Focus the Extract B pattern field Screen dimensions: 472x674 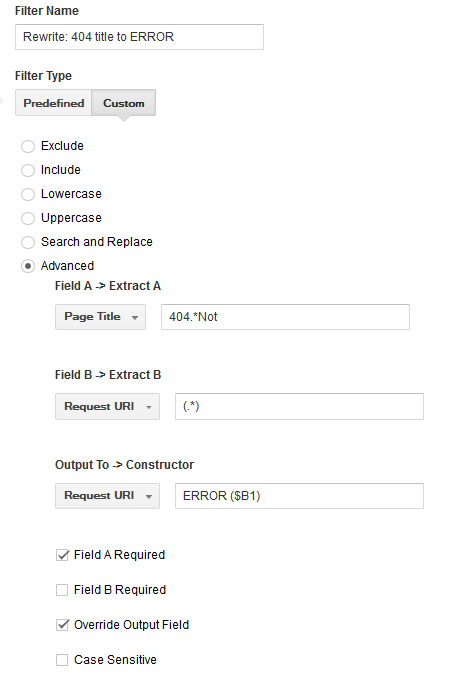299,406
